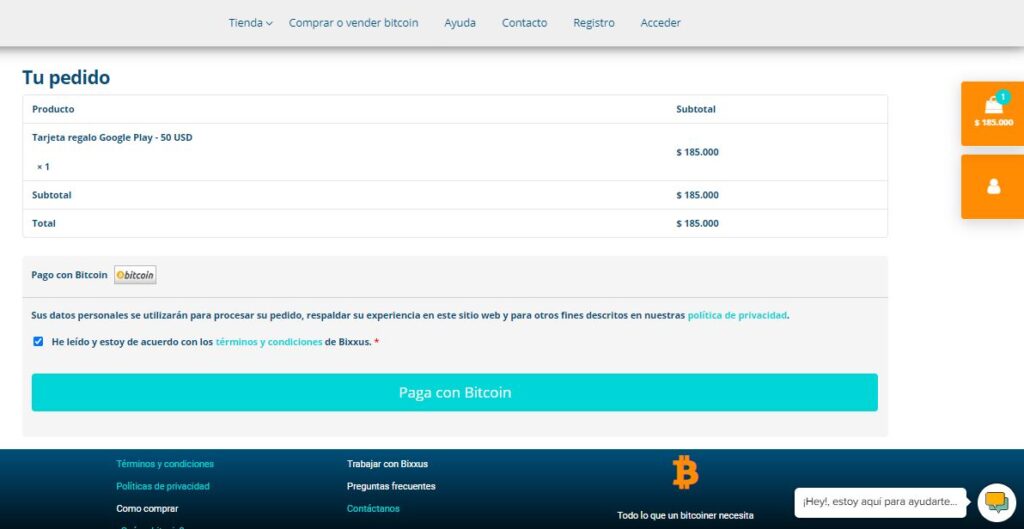Image resolution: width=1024 pixels, height=529 pixels.
Task: Open the Ayuda menu item
Action: [x=460, y=23]
